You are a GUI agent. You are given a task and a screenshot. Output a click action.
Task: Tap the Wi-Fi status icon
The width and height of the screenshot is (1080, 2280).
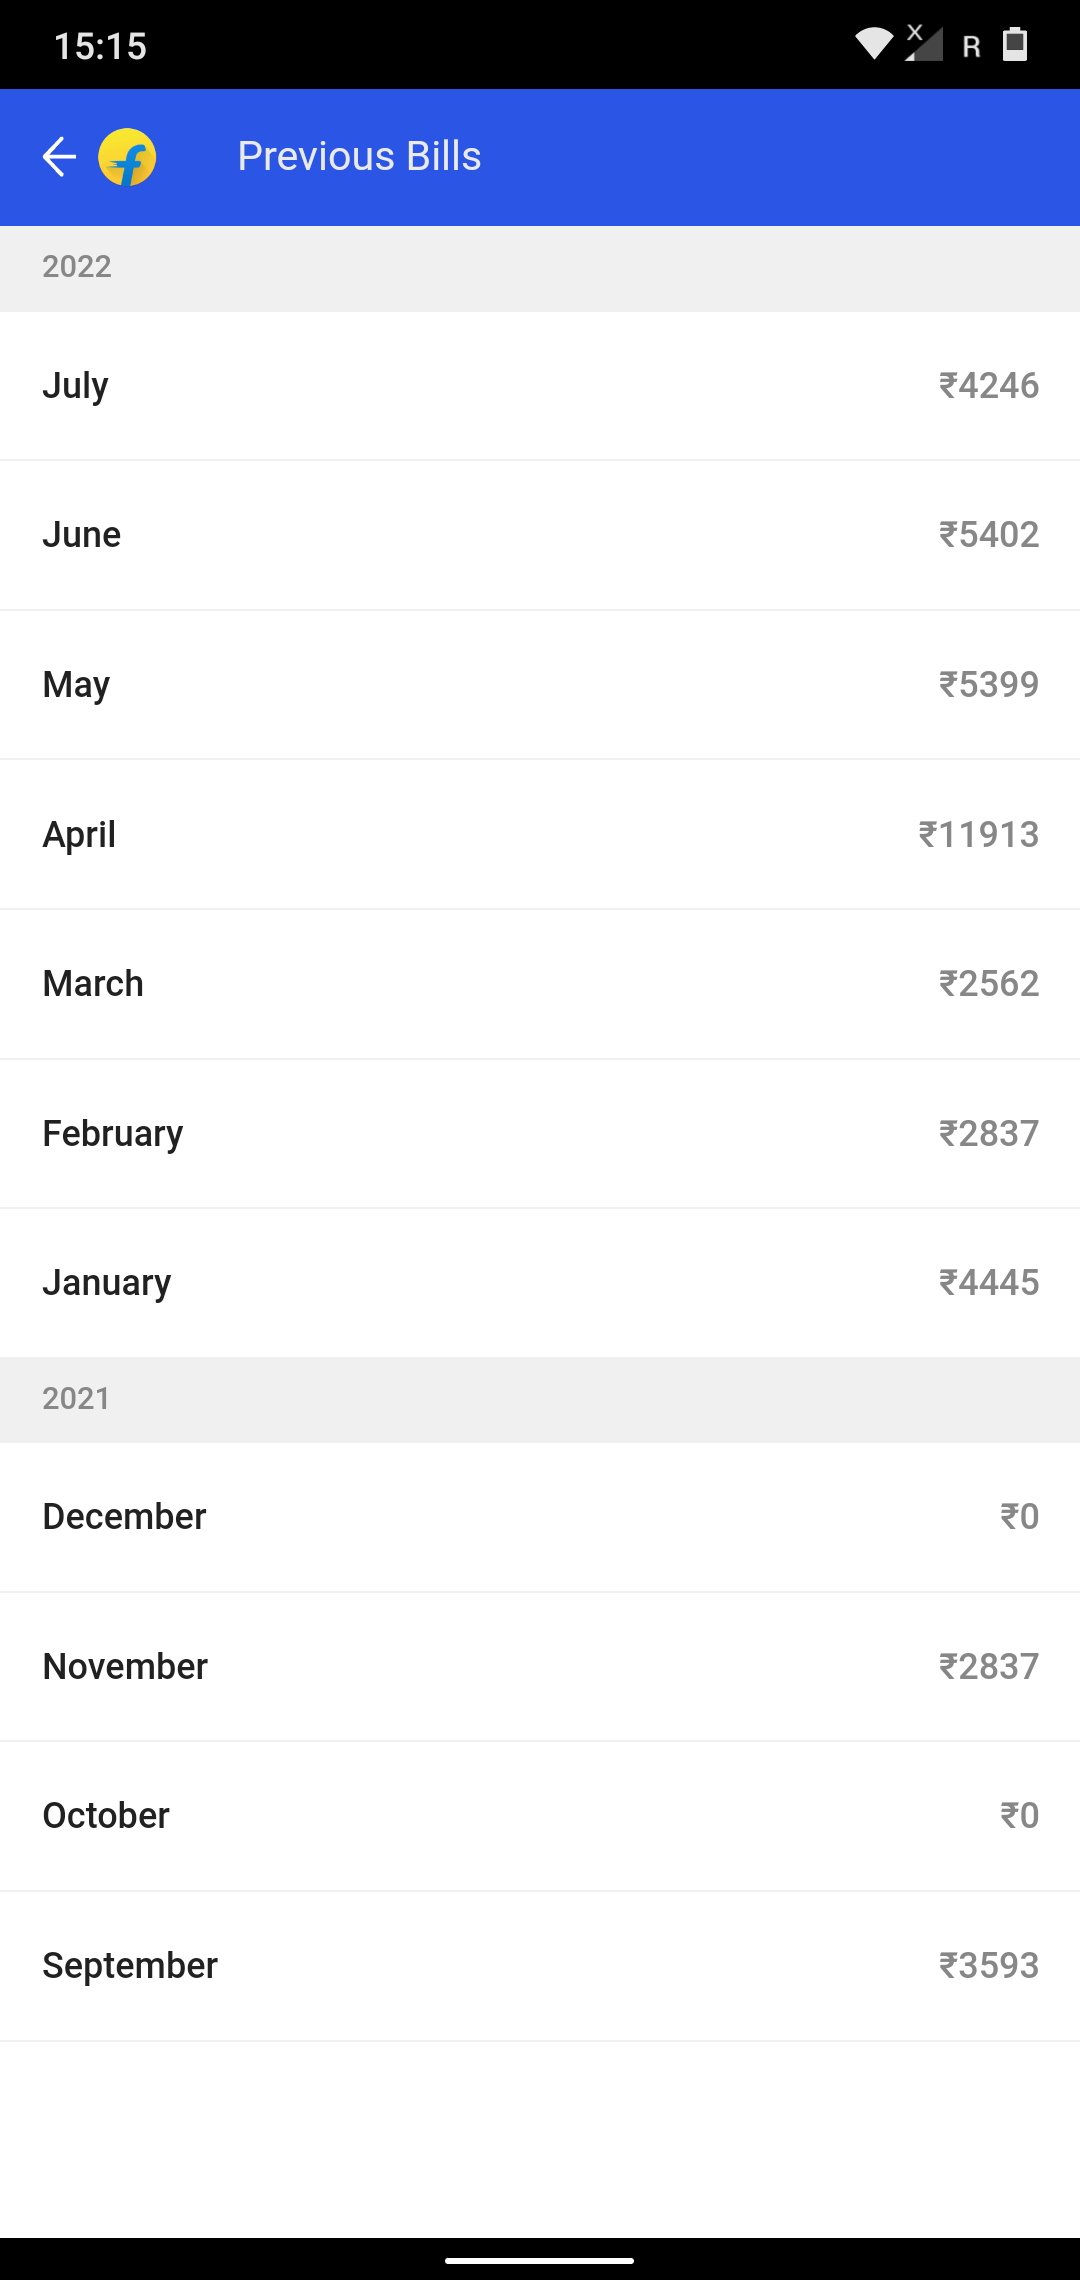pyautogui.click(x=874, y=44)
